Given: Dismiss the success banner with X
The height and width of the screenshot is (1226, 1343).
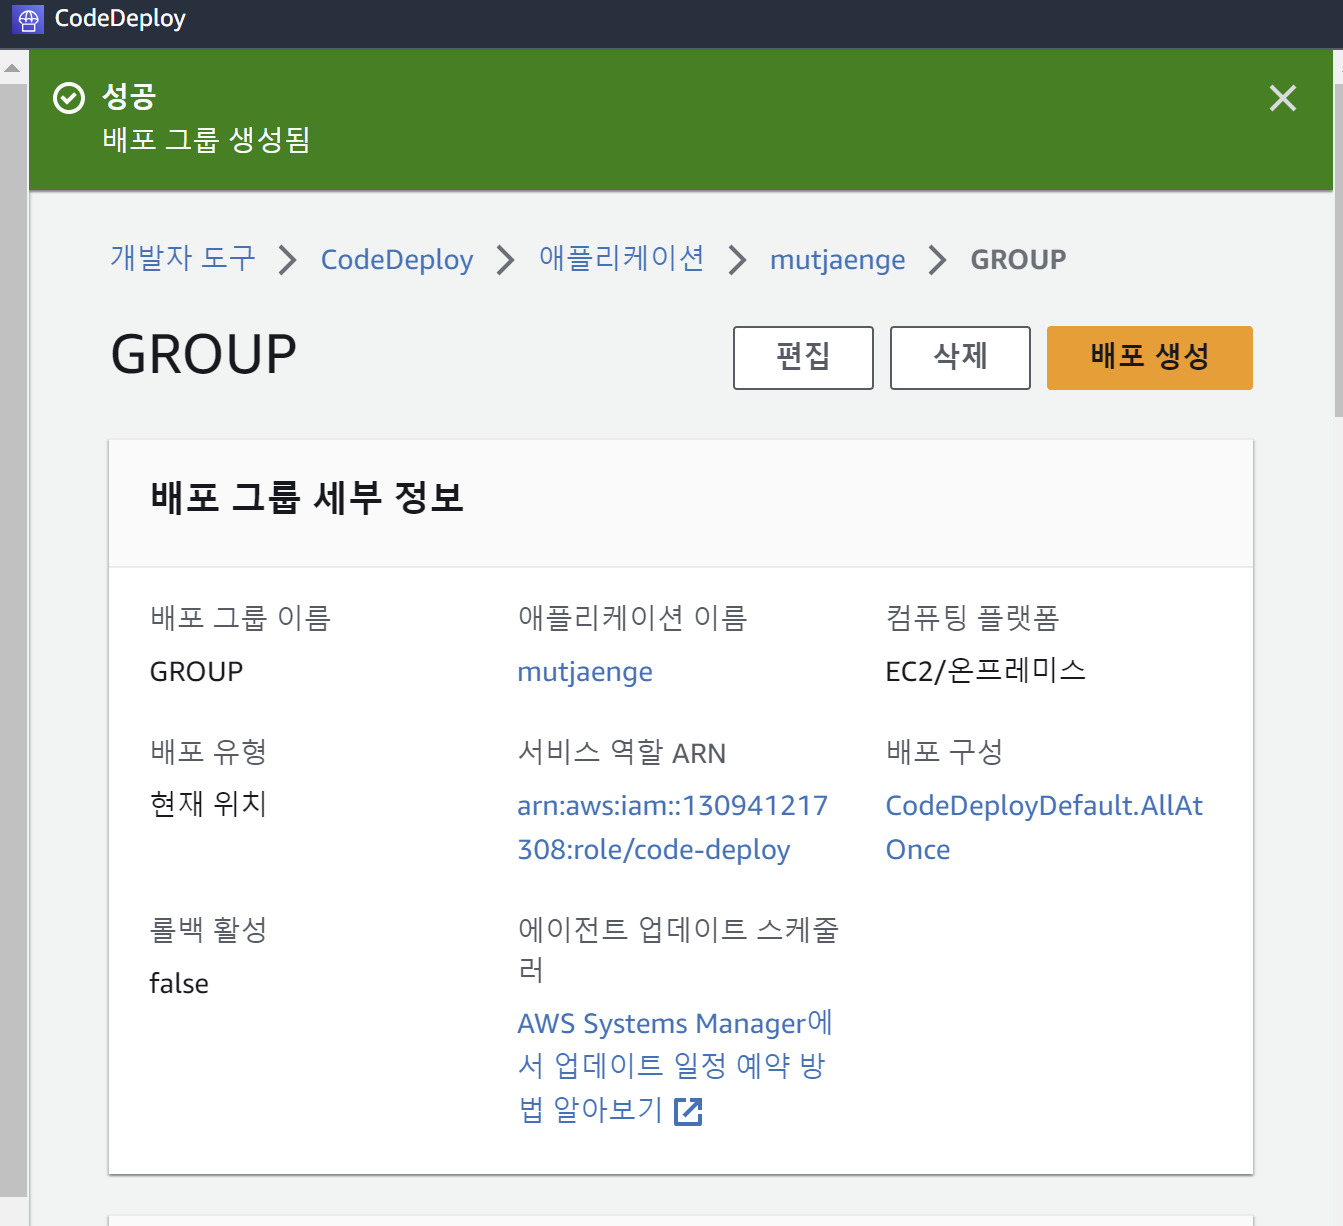Looking at the screenshot, I should tap(1282, 98).
